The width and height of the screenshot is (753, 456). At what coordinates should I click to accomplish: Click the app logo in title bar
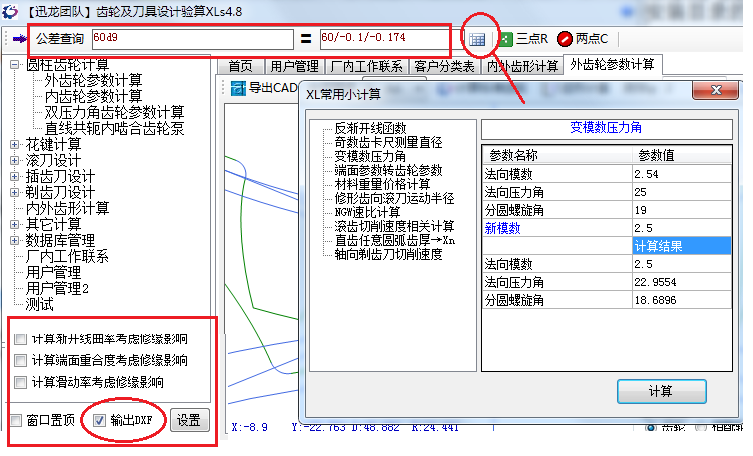click(x=10, y=12)
